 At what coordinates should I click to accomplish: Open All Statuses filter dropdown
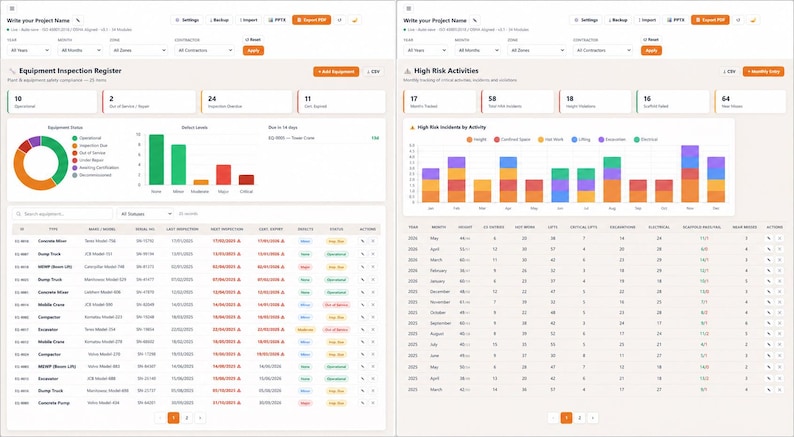click(x=145, y=214)
